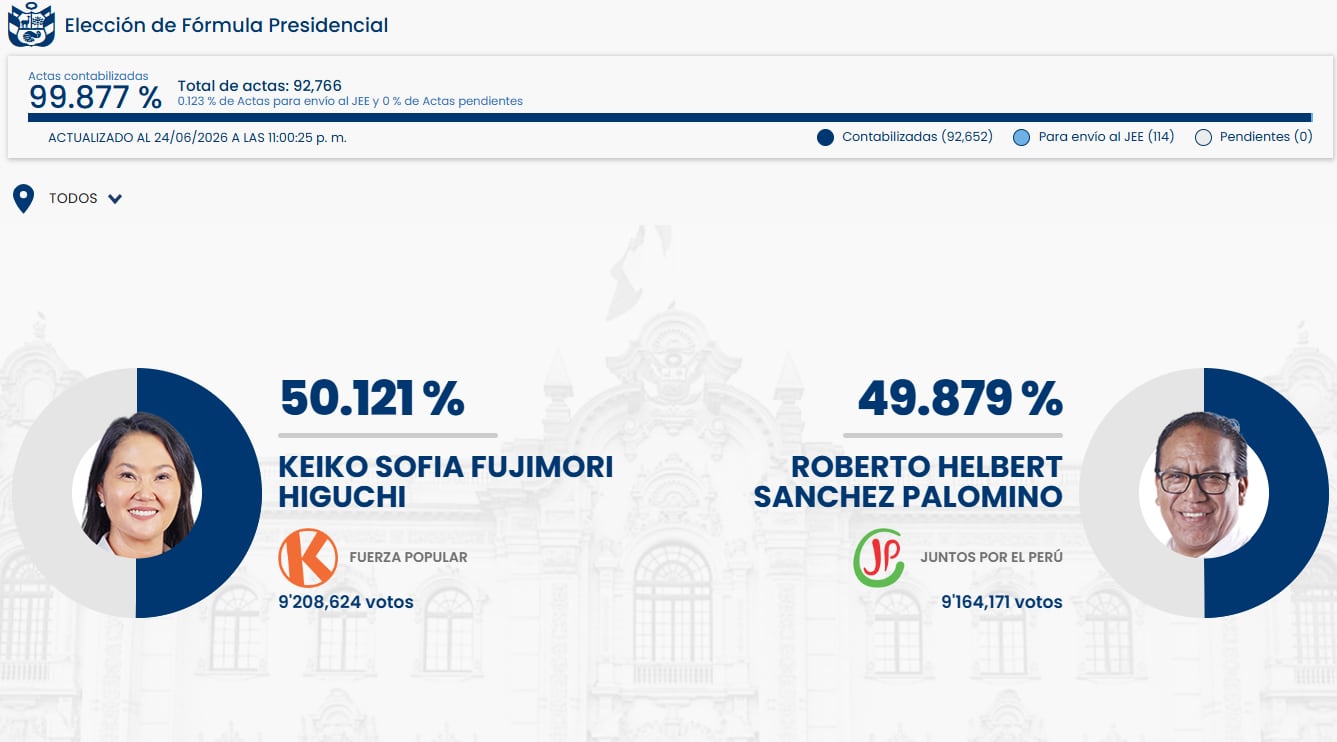Click the 99.877 % actas contabilizadas value
Viewport: 1337px width, 742px height.
(x=95, y=98)
